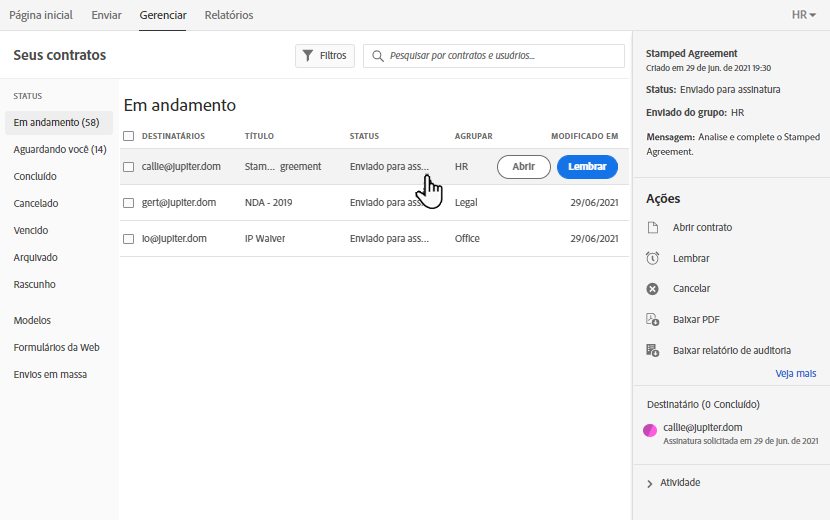The image size is (830, 520).
Task: Click the Baixar PDF icon
Action: click(652, 320)
